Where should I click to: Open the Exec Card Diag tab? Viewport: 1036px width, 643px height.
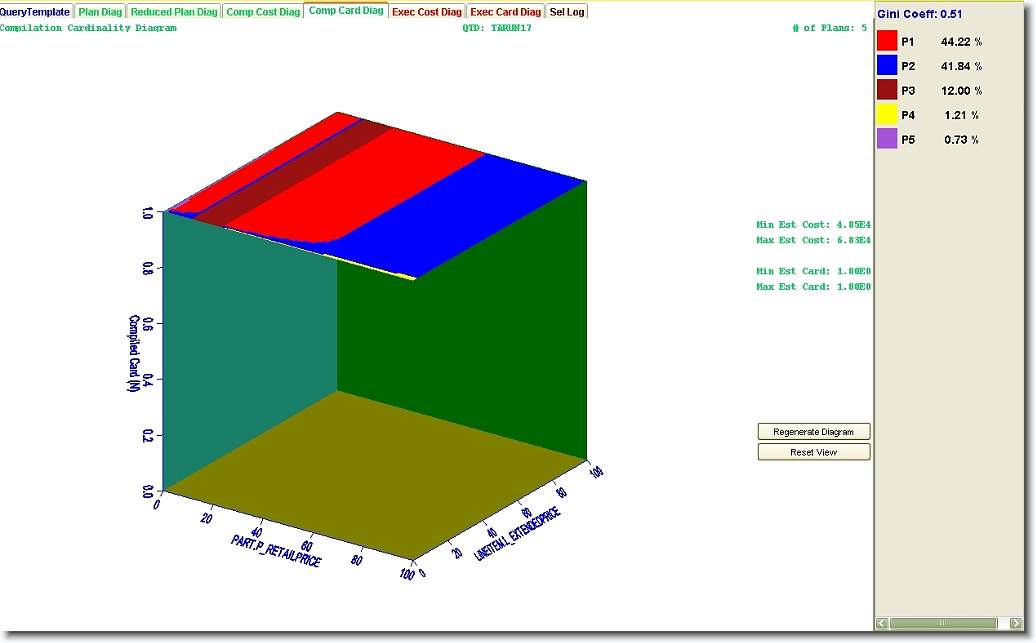pos(505,12)
